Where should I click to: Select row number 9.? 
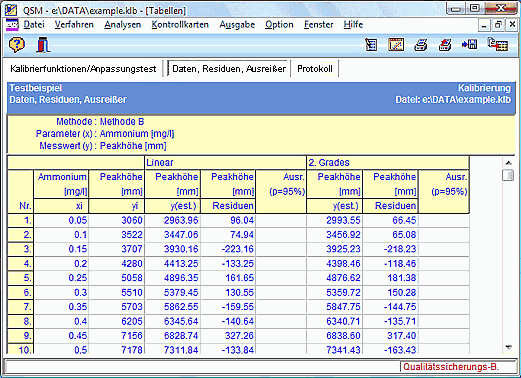(20, 336)
